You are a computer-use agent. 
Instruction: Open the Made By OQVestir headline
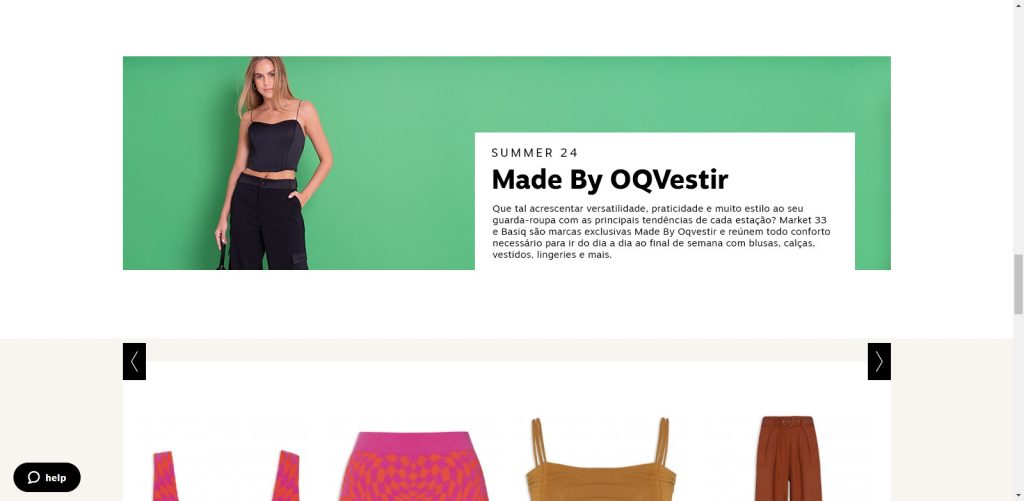[x=609, y=180]
